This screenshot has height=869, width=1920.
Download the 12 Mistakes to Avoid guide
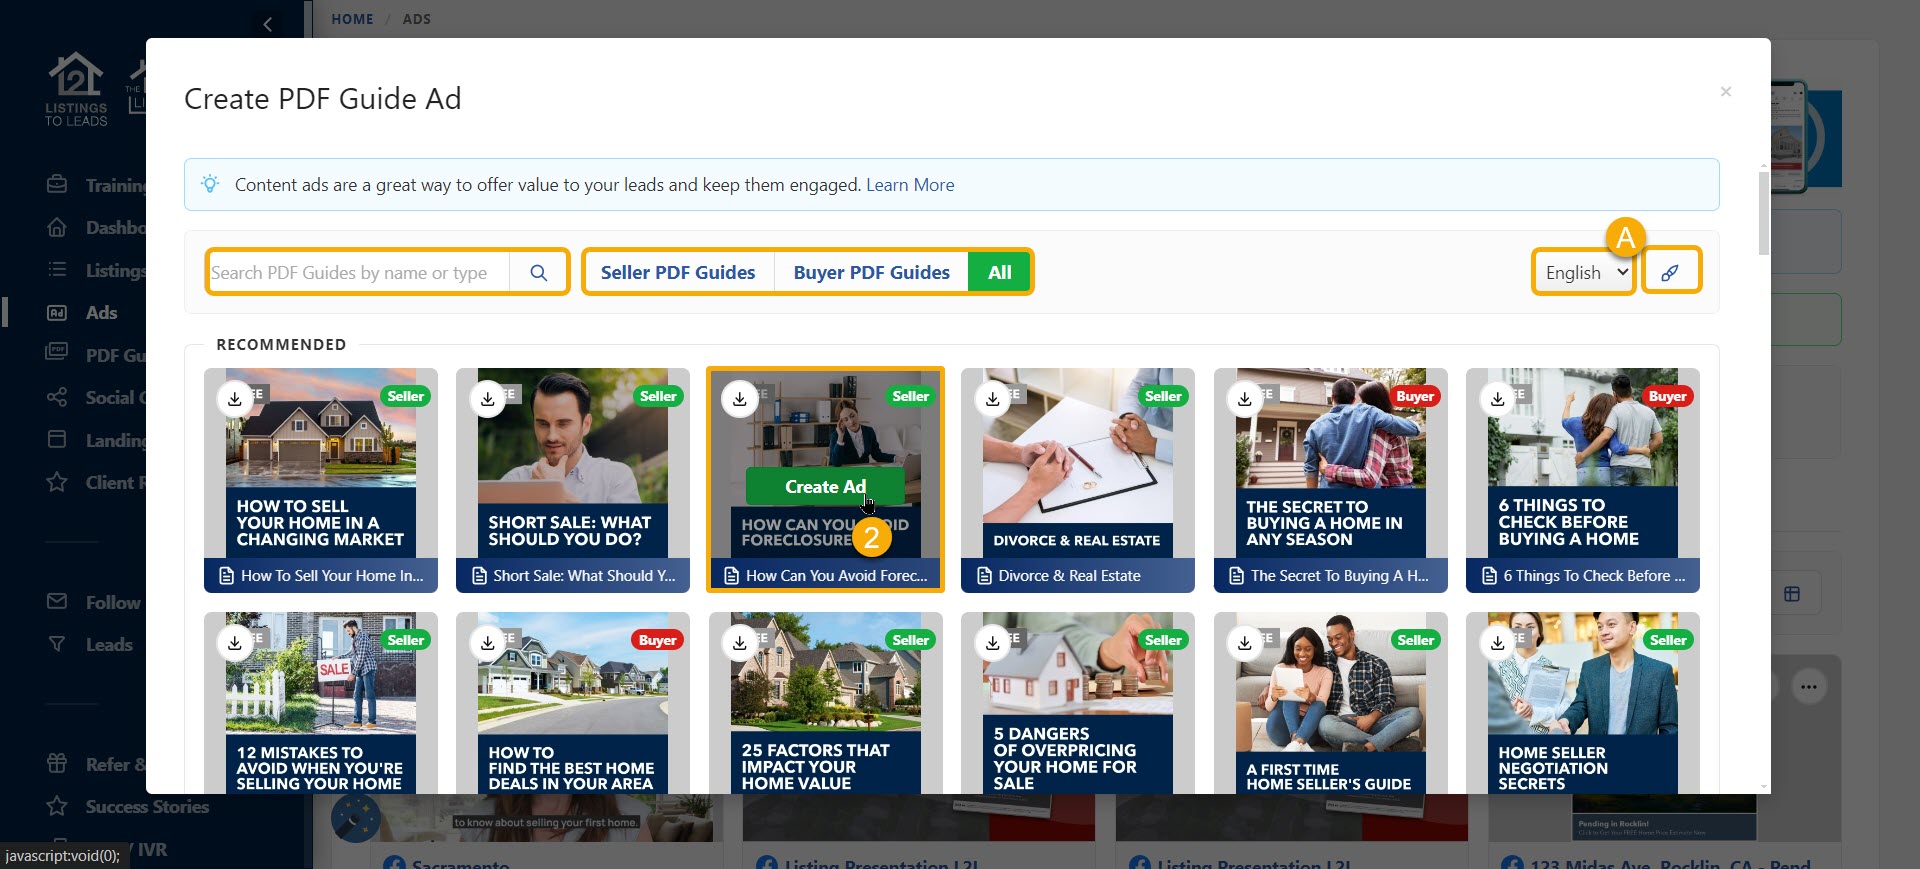point(235,643)
